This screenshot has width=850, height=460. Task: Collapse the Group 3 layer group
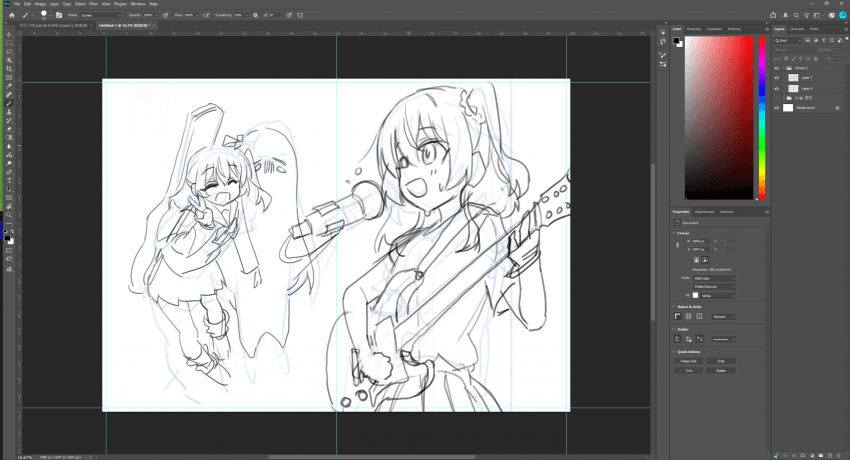click(x=784, y=68)
